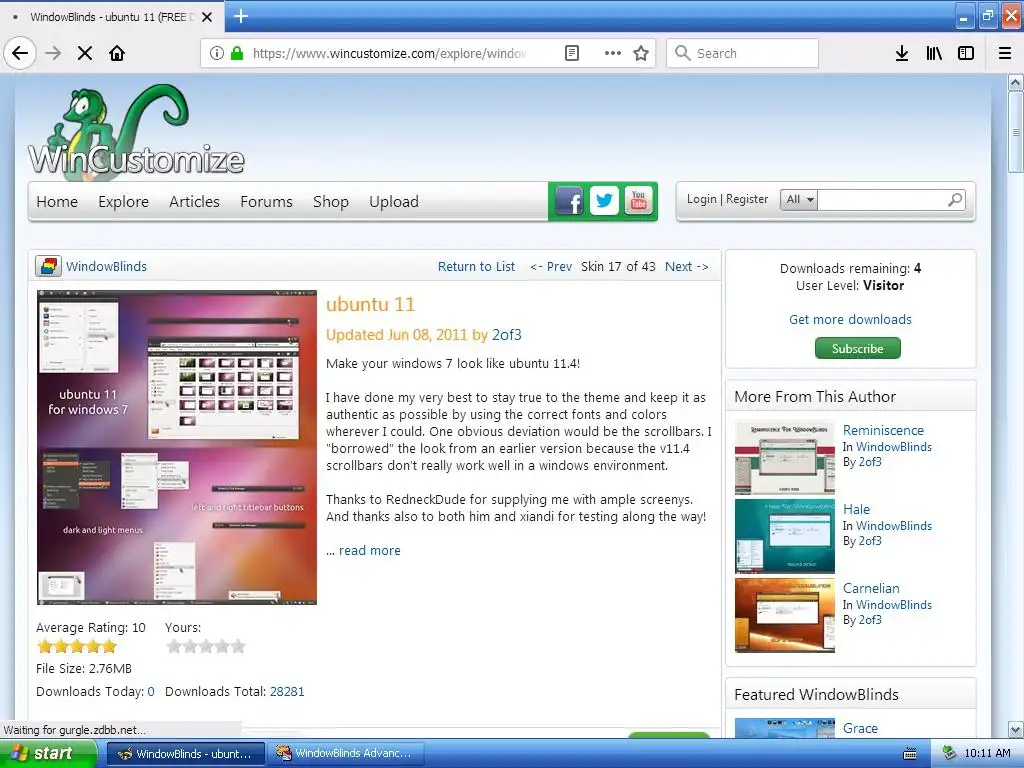This screenshot has width=1024, height=768.
Task: Open the Reminiscence skin link
Action: (x=883, y=430)
